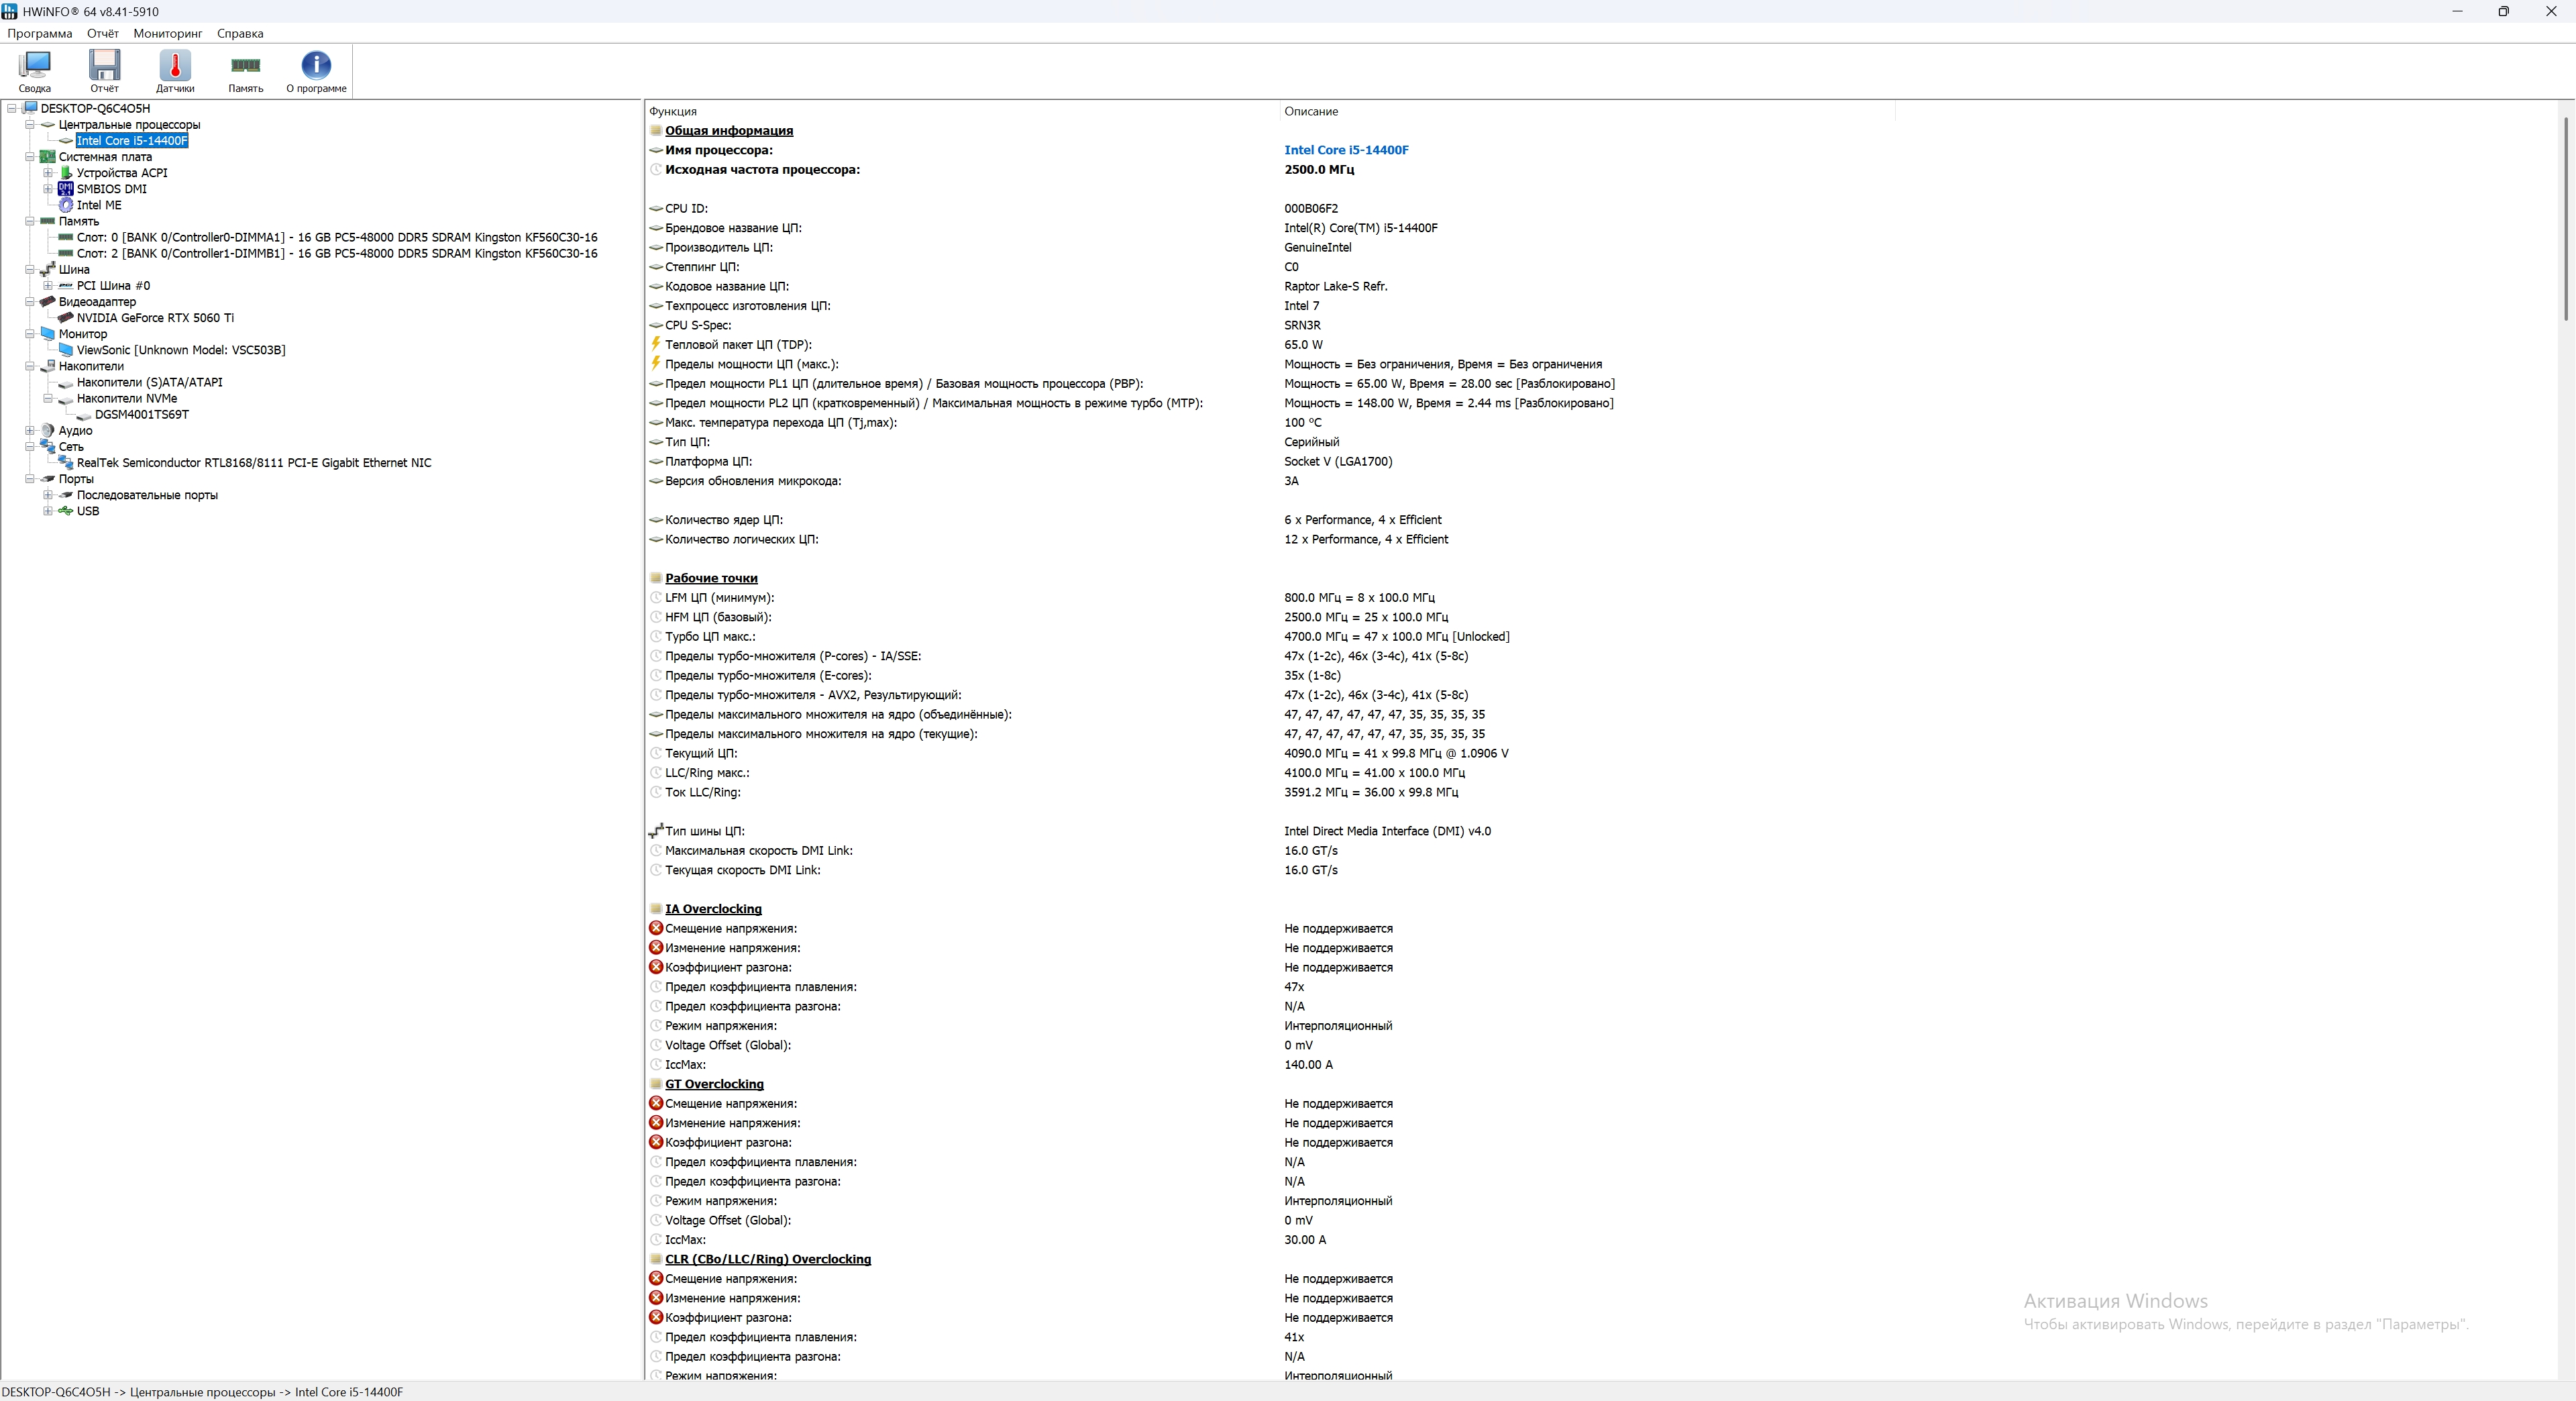Image resolution: width=2576 pixels, height=1401 pixels.
Task: Select the NVIDIA GeForce RTX 5060 Ti item
Action: [155, 318]
